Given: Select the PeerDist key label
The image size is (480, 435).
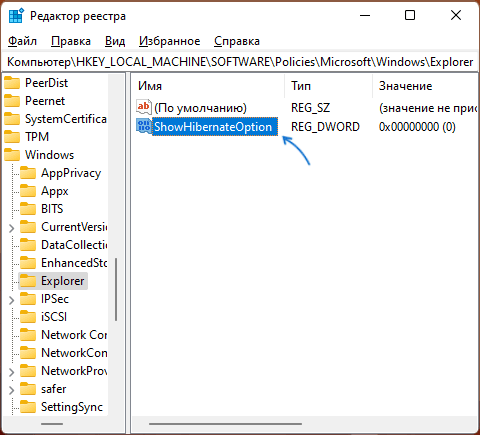Looking at the screenshot, I should (x=46, y=83).
